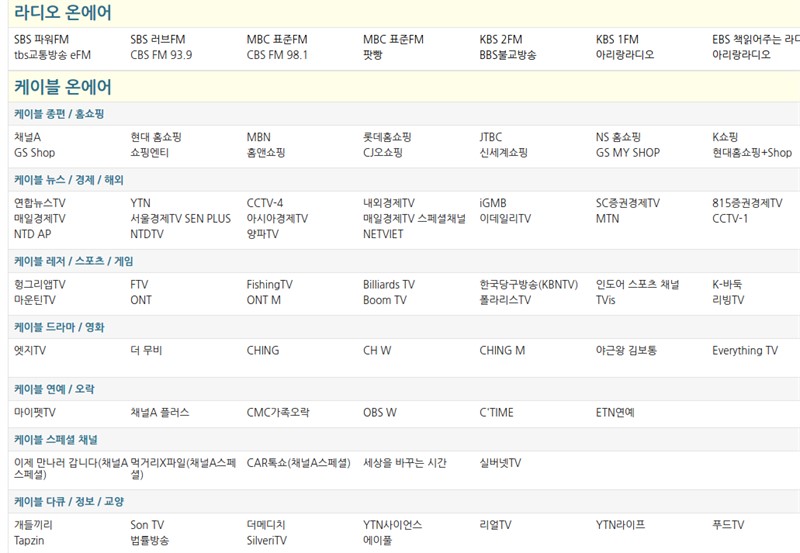Open CJ오쇼핑 channel
800x553 pixels.
coord(383,153)
